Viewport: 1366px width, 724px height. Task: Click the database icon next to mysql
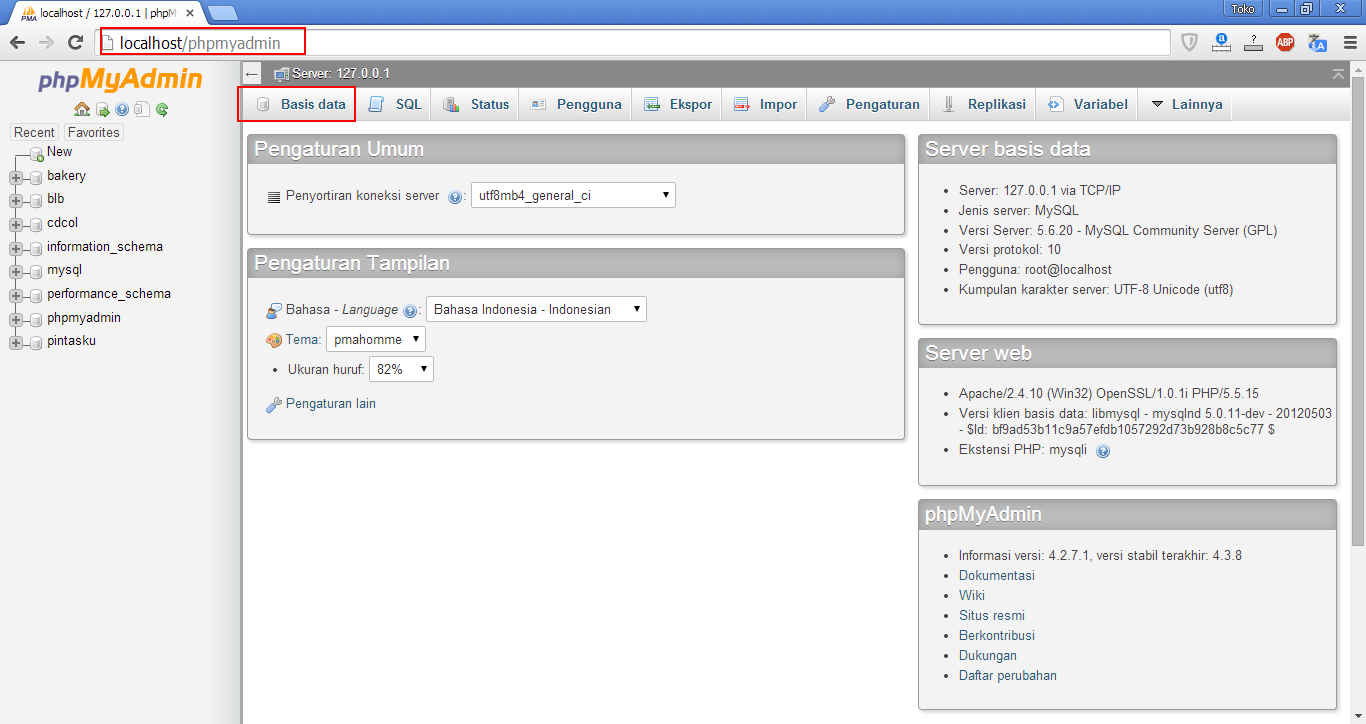pyautogui.click(x=36, y=271)
